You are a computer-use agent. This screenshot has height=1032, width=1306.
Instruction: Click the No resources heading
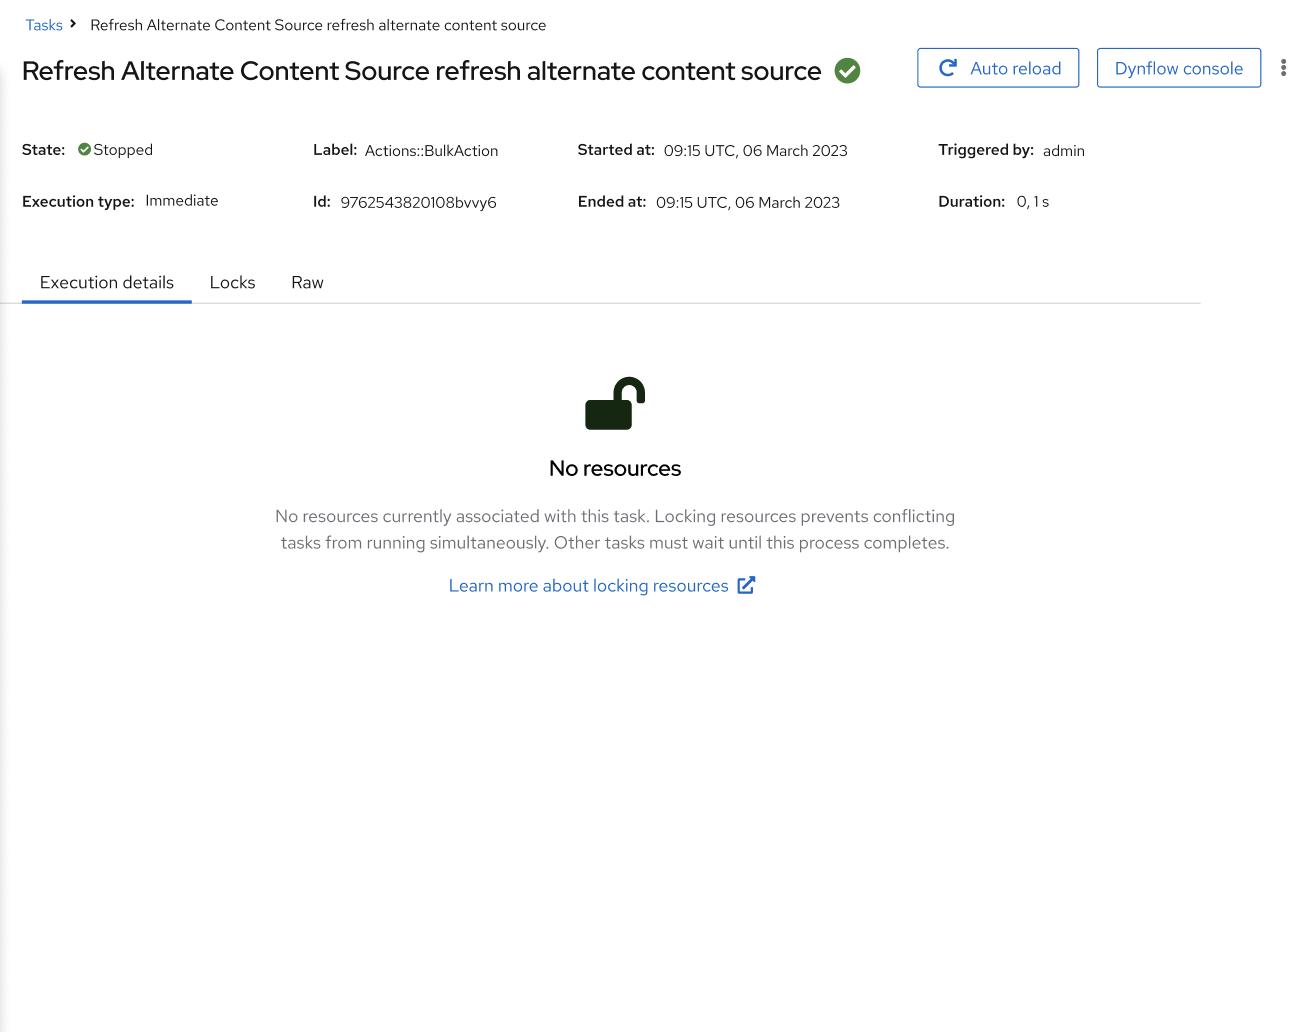[x=615, y=468]
